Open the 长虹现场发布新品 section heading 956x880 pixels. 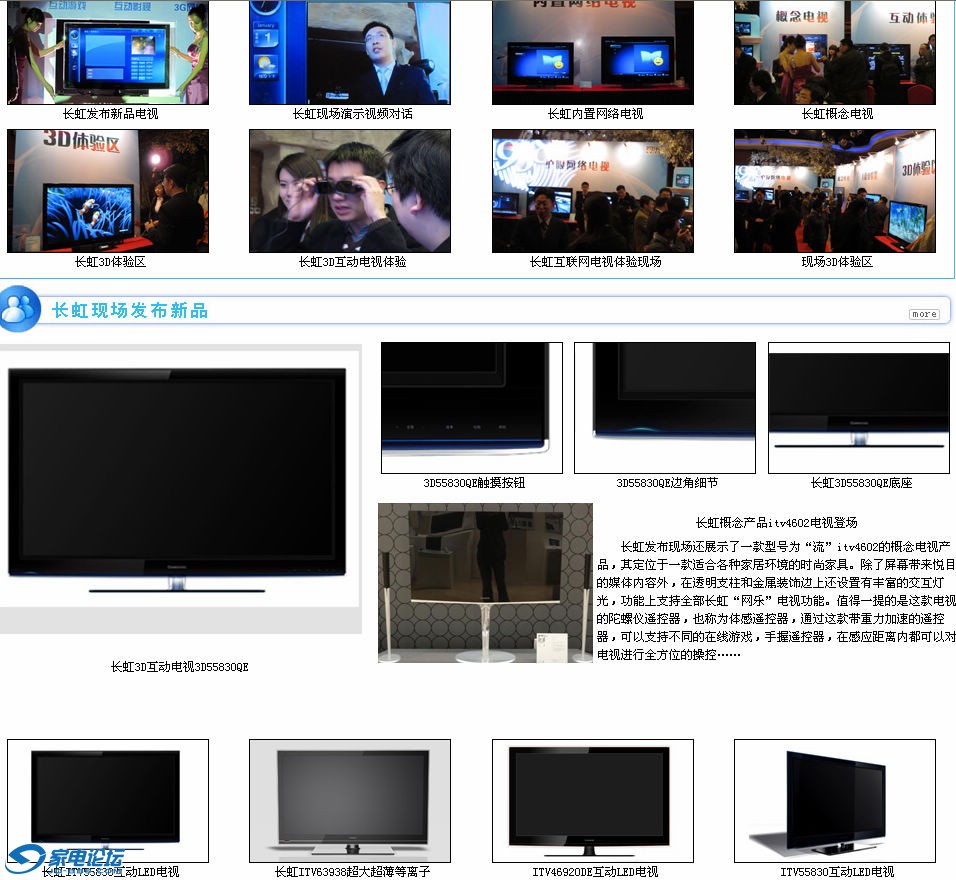pos(130,311)
